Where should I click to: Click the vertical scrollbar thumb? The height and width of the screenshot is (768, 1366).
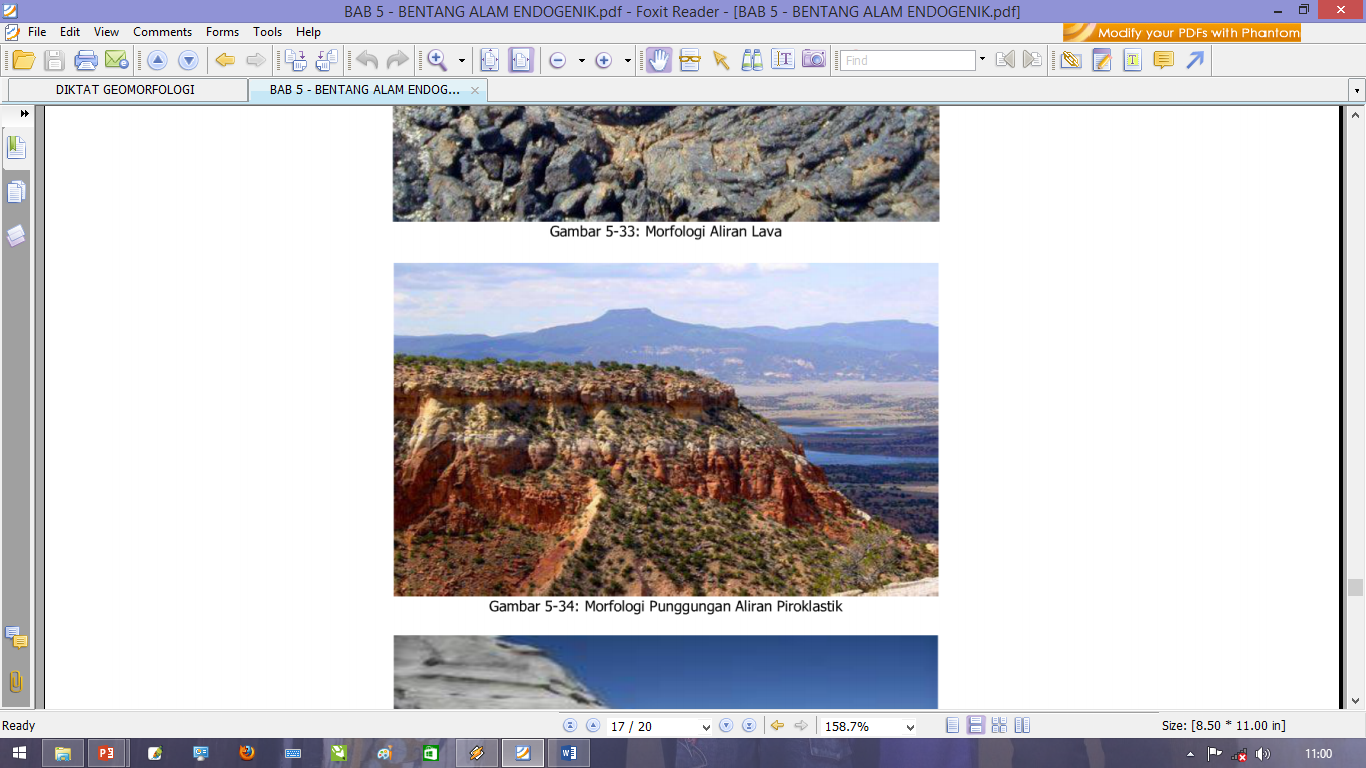tap(1356, 588)
